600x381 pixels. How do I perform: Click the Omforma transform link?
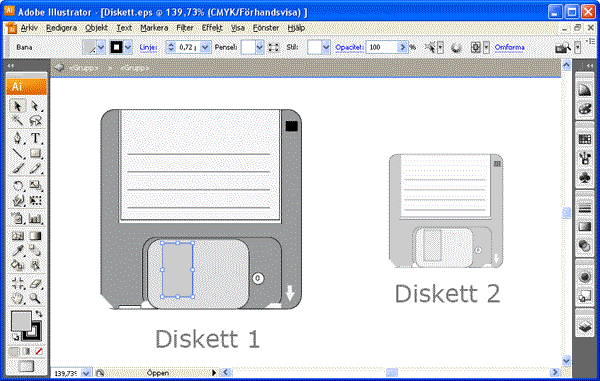[x=509, y=47]
